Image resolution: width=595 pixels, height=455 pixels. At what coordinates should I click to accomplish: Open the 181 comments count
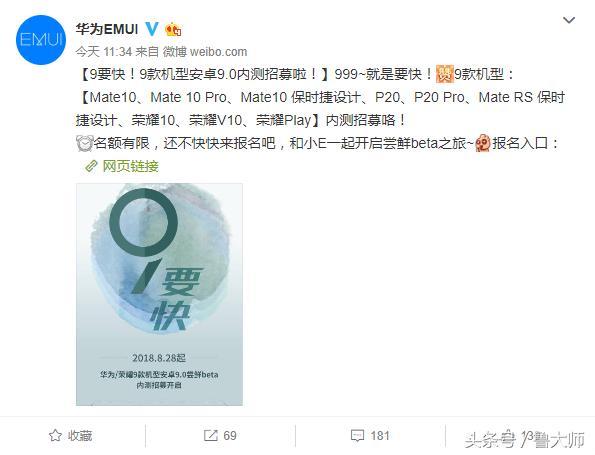coord(380,435)
